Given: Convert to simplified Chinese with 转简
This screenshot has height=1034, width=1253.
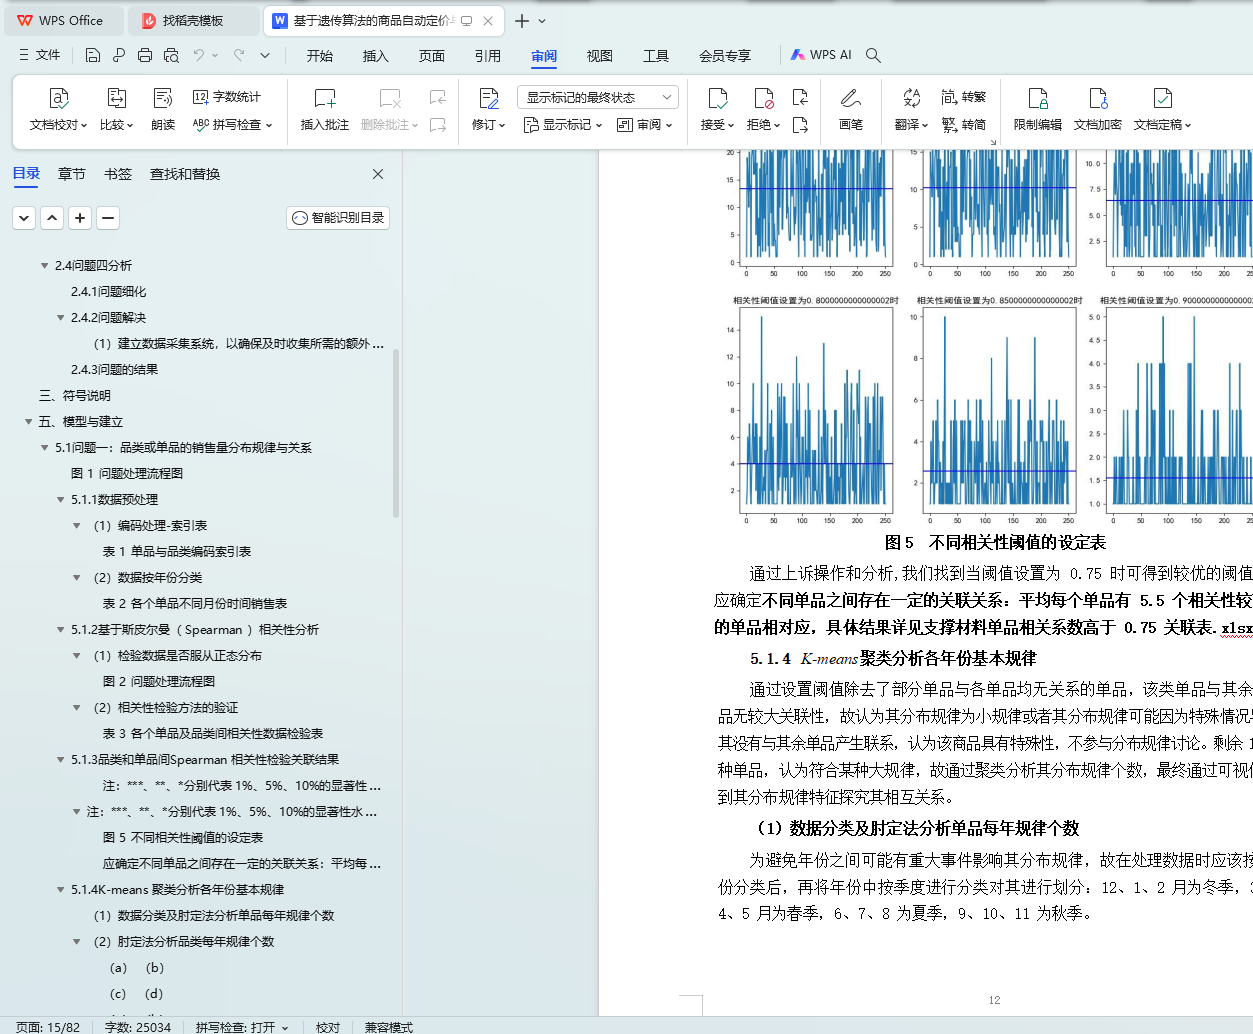Looking at the screenshot, I should click(964, 125).
